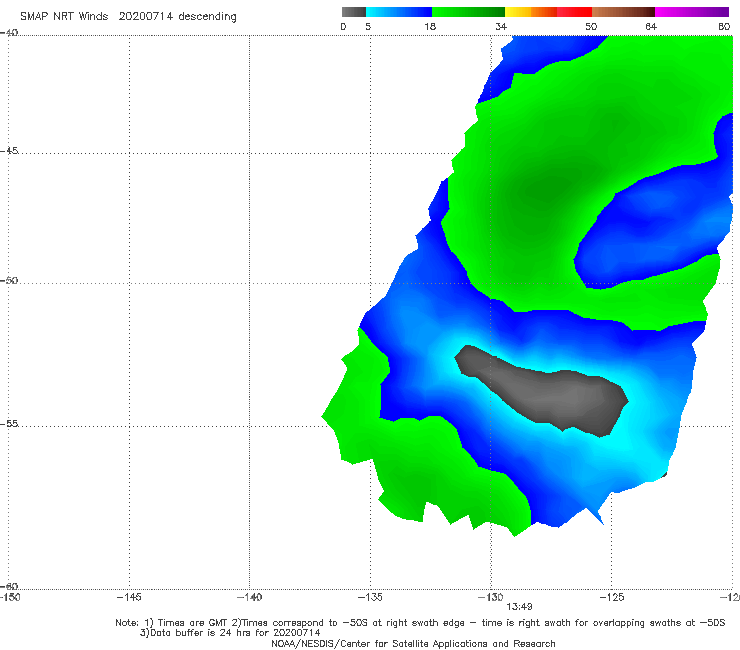Click the latitude label '-55'
Image resolution: width=740 pixels, height=650 pixels.
click(x=9, y=423)
